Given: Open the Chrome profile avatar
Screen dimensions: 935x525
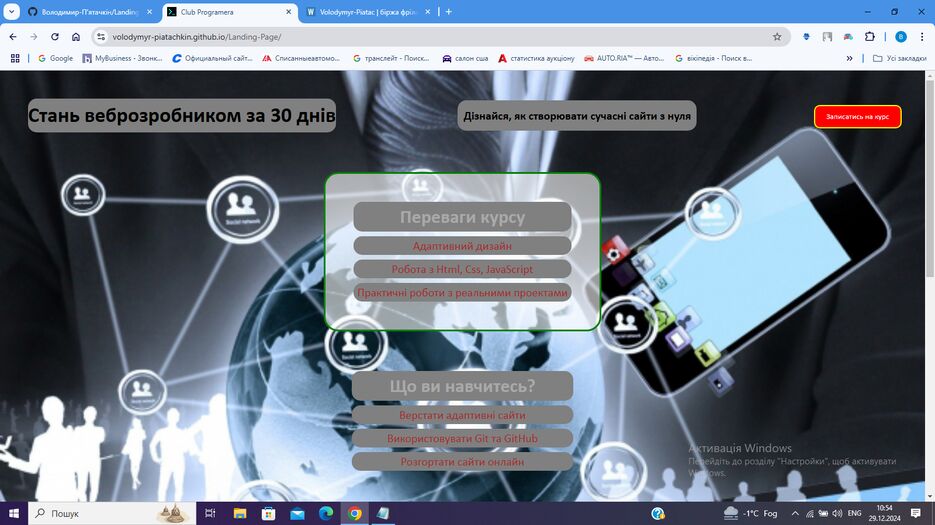Looking at the screenshot, I should point(901,37).
